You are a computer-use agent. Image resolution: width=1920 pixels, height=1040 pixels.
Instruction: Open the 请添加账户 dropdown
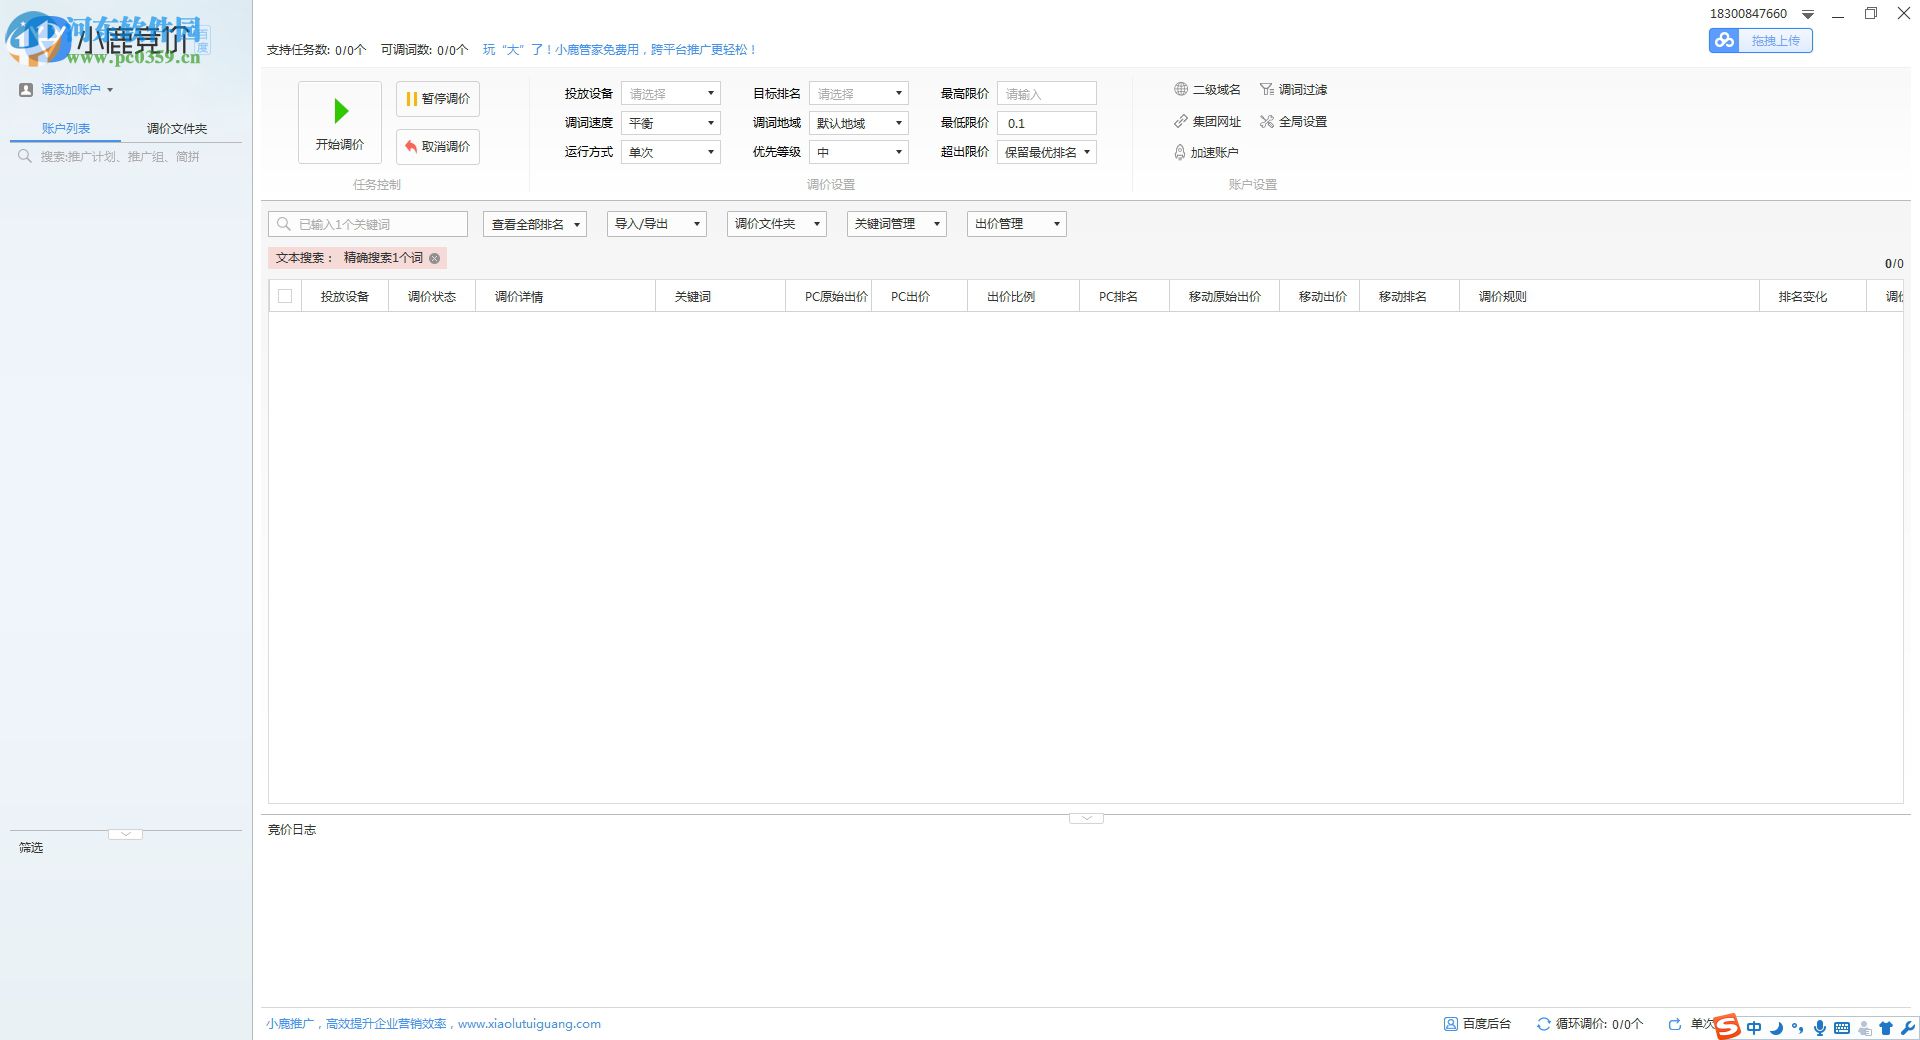pos(77,89)
